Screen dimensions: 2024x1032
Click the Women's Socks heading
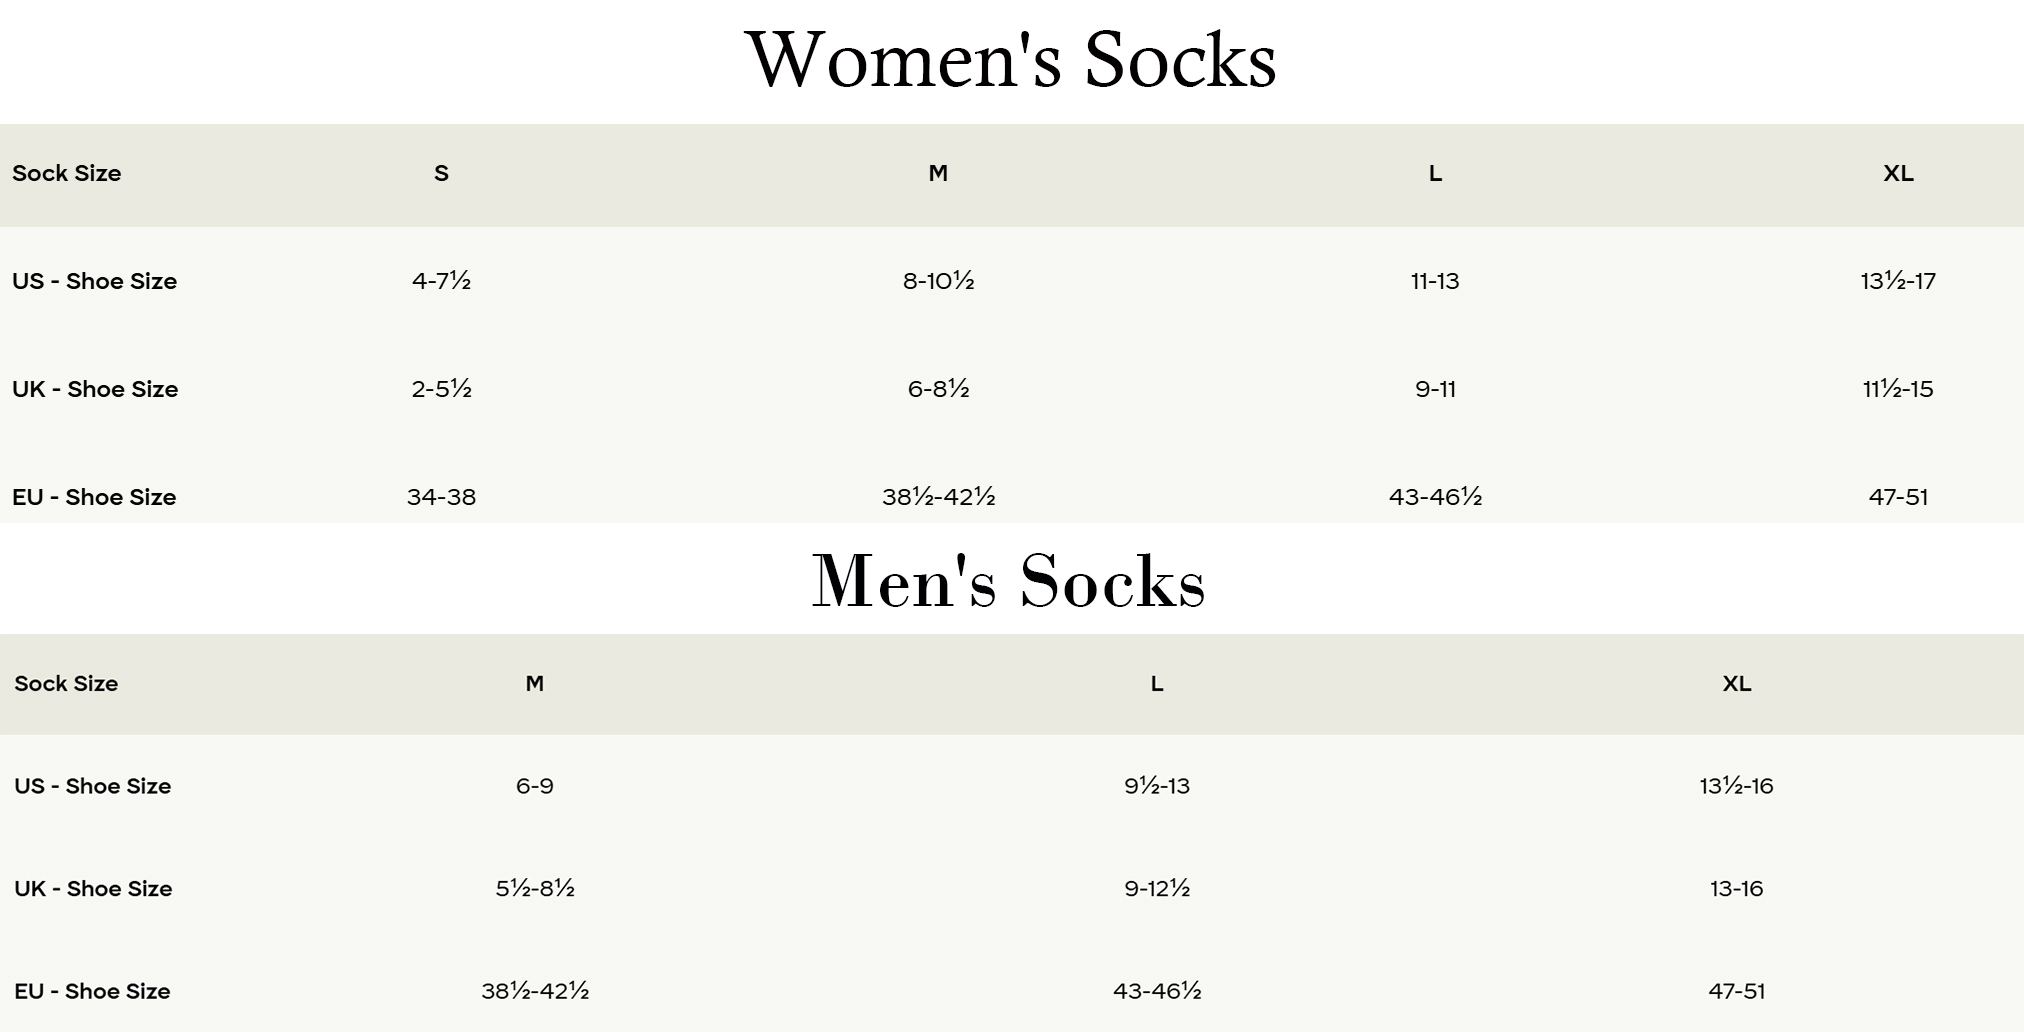(x=1010, y=60)
